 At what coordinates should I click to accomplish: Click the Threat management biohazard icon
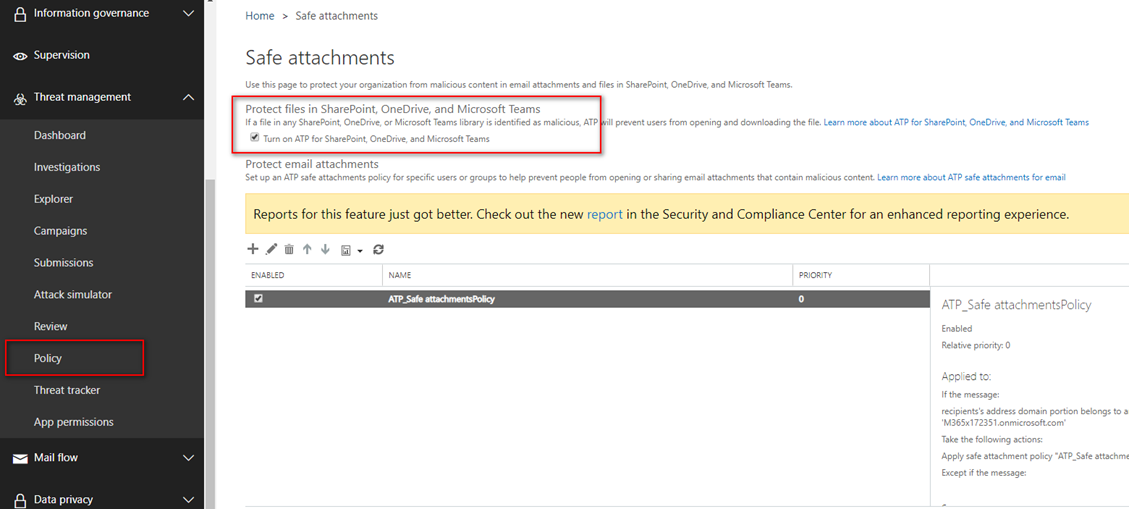click(x=20, y=98)
